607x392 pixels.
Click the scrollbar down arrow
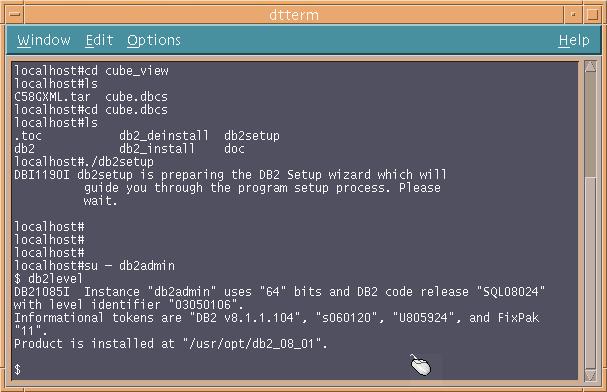tap(590, 375)
